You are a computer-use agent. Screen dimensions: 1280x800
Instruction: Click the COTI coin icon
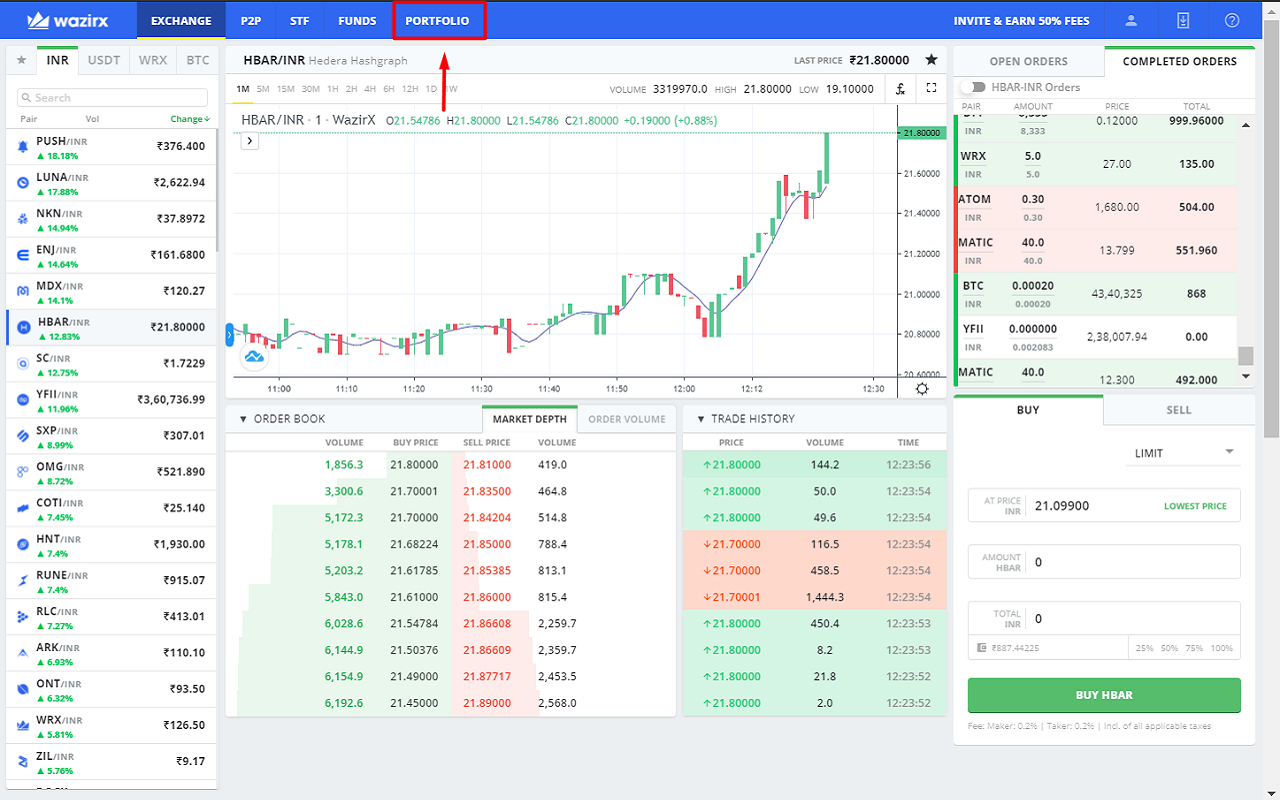[23, 508]
